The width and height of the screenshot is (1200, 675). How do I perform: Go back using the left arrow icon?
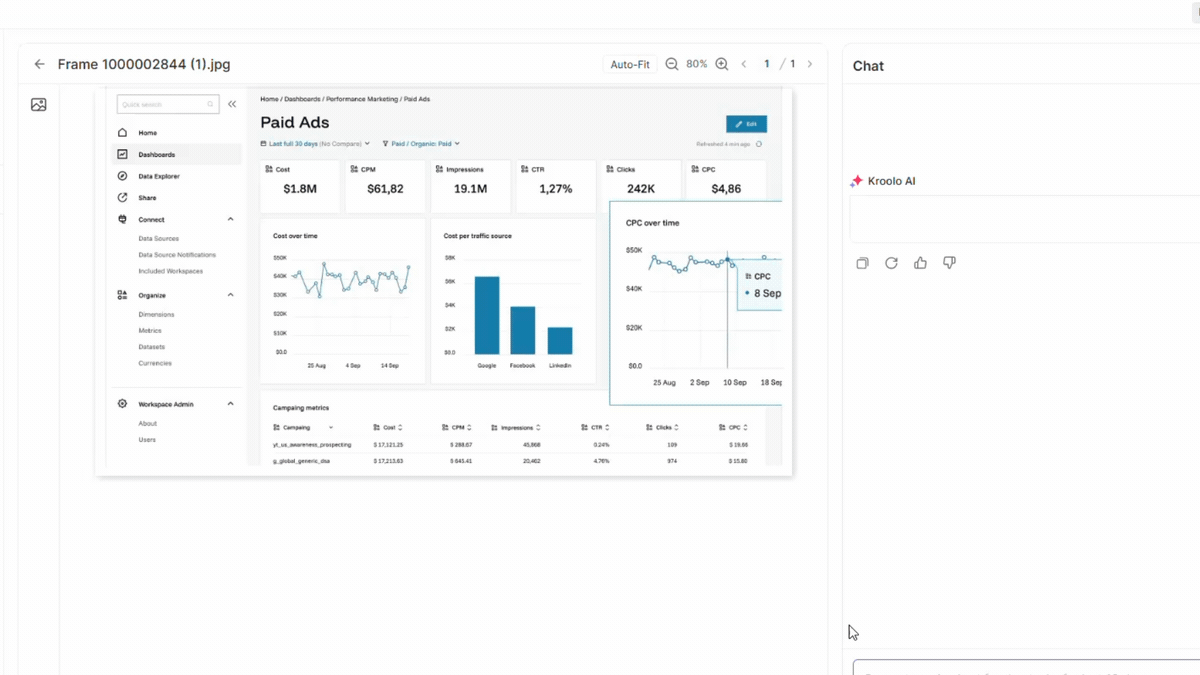coord(40,64)
